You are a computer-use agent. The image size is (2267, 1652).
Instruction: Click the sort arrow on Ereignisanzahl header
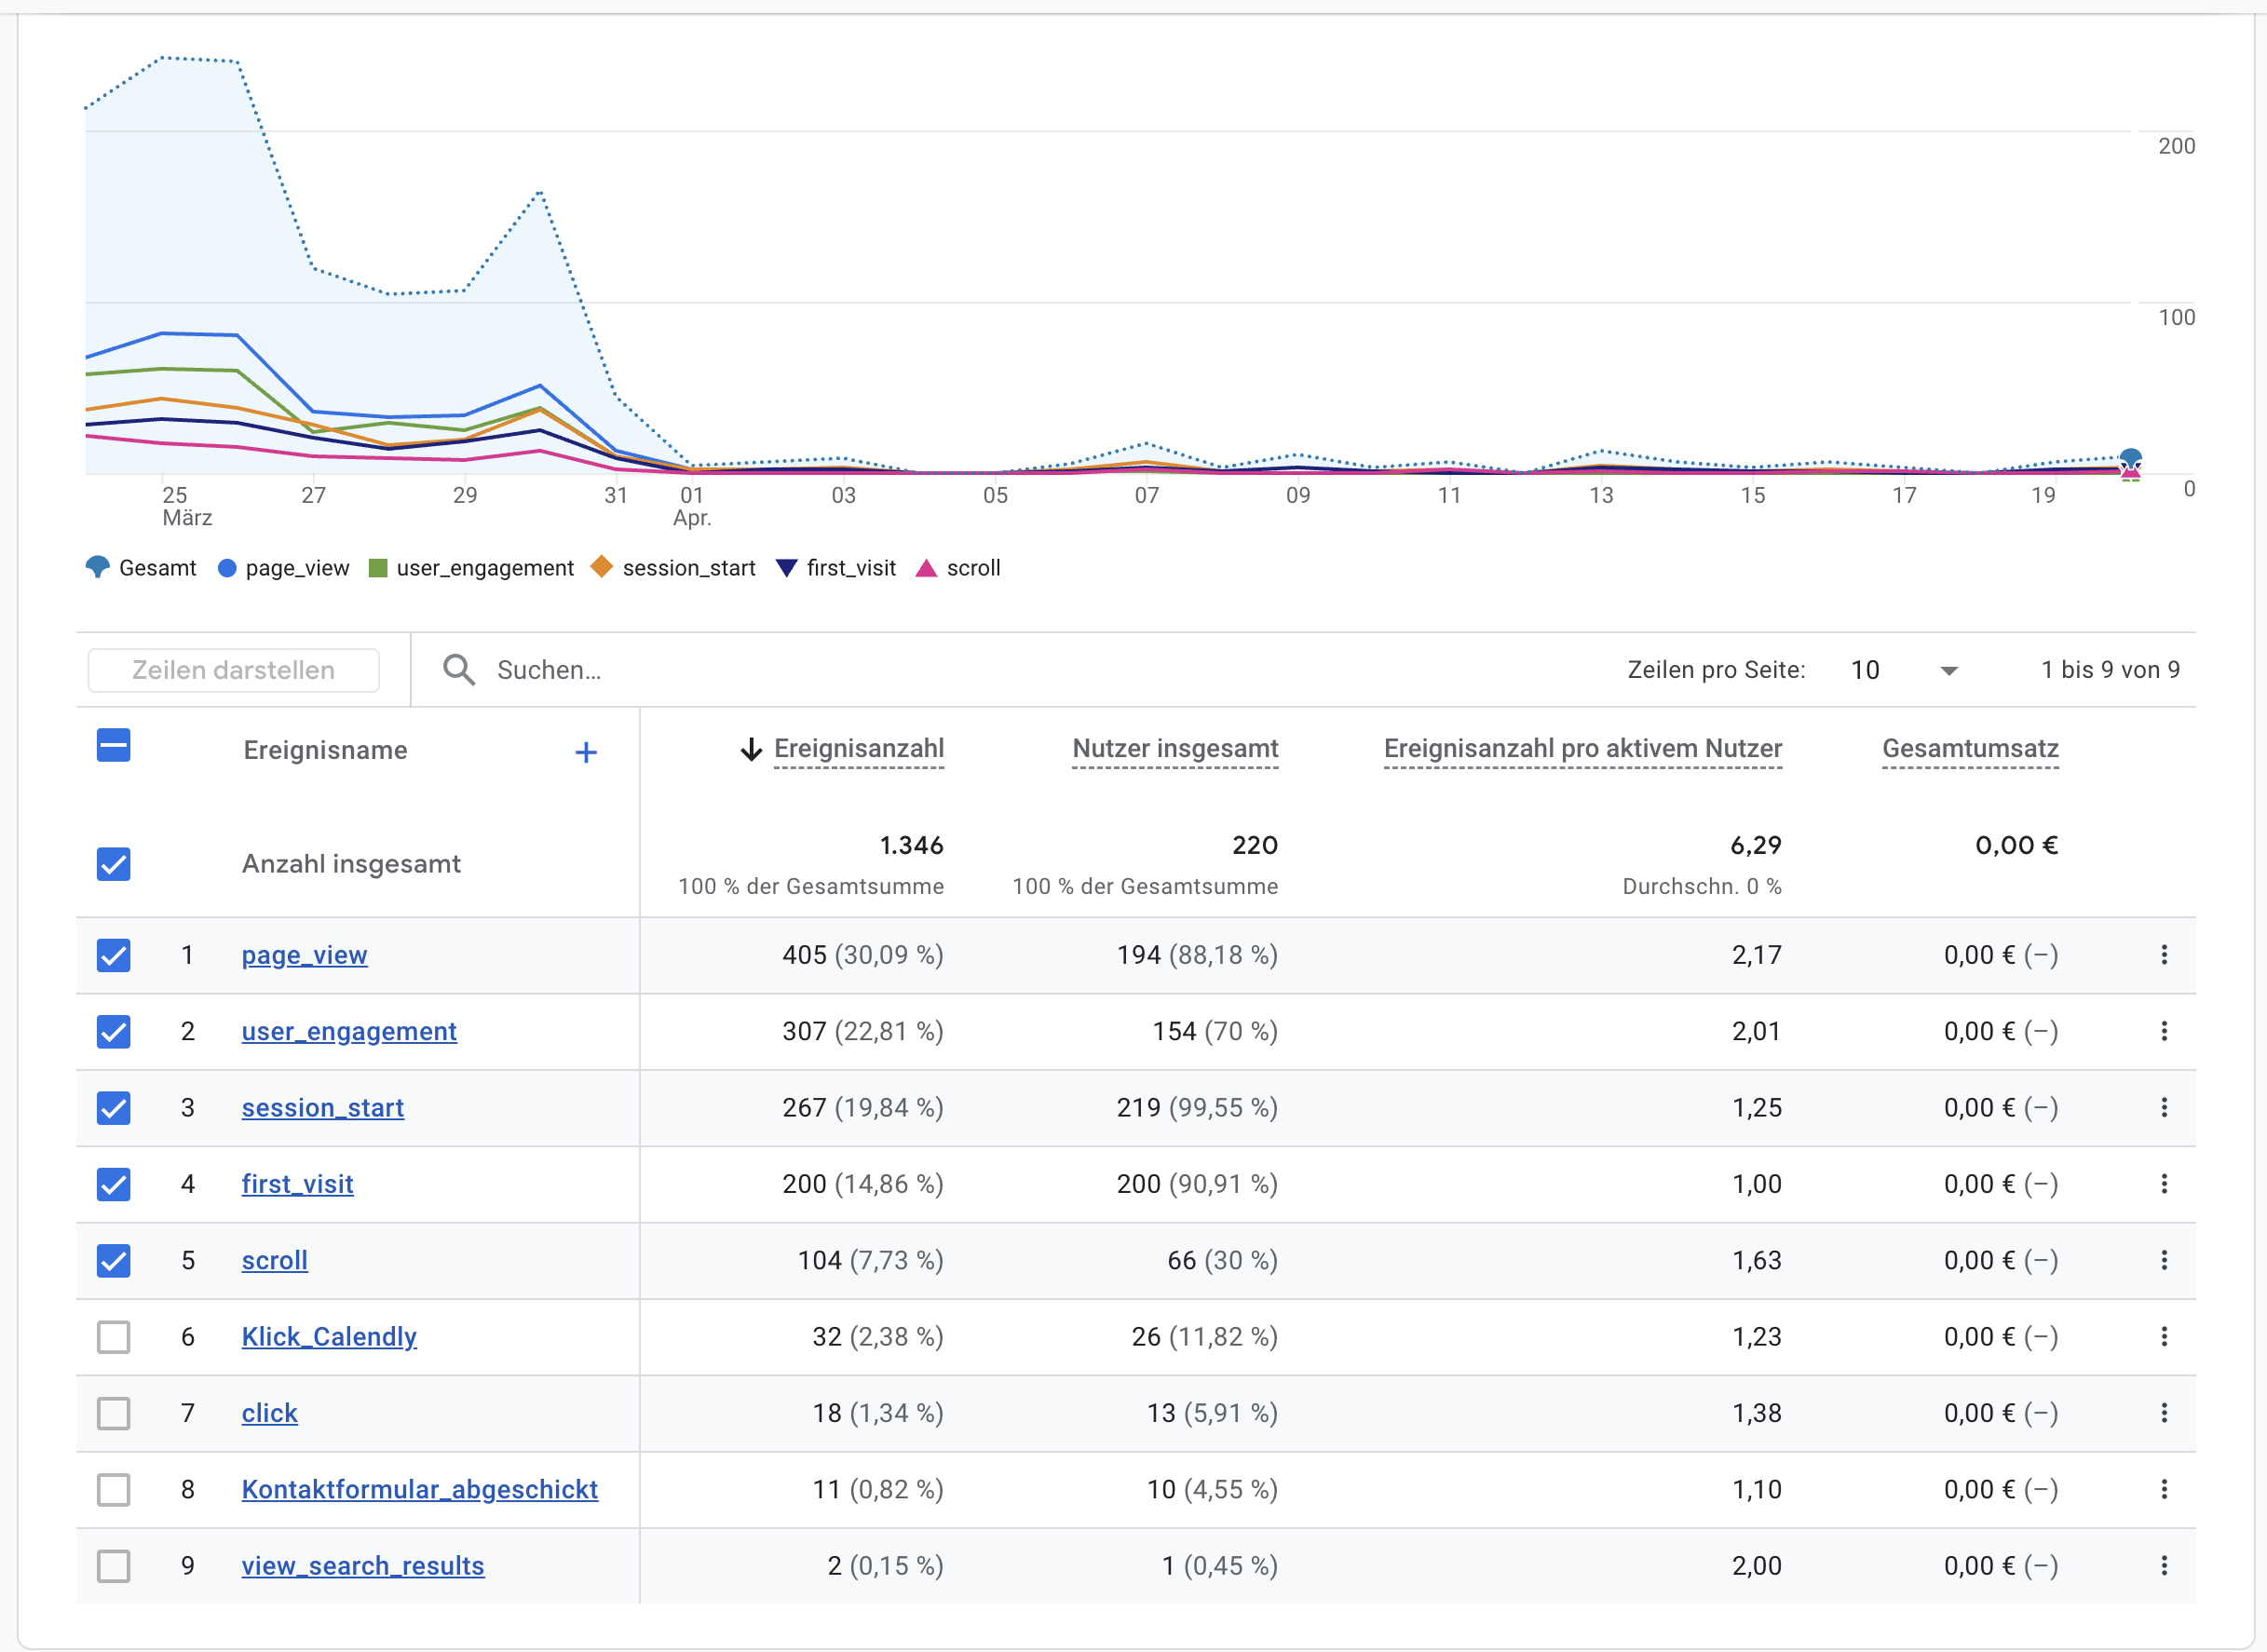(750, 749)
